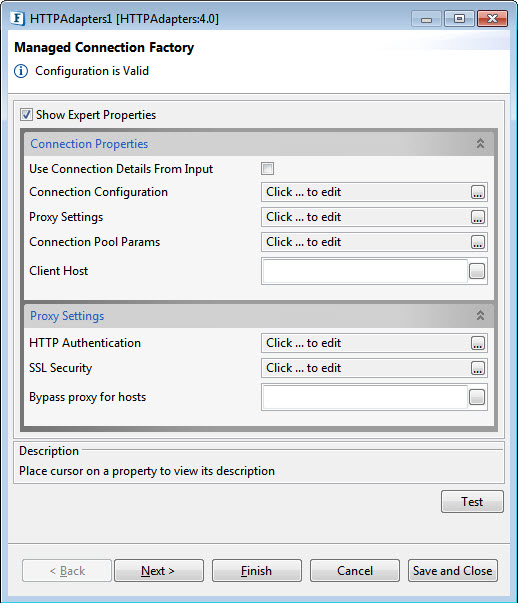Open the HTTP Authentication ellipsis editor button
The height and width of the screenshot is (603, 518).
[x=478, y=343]
